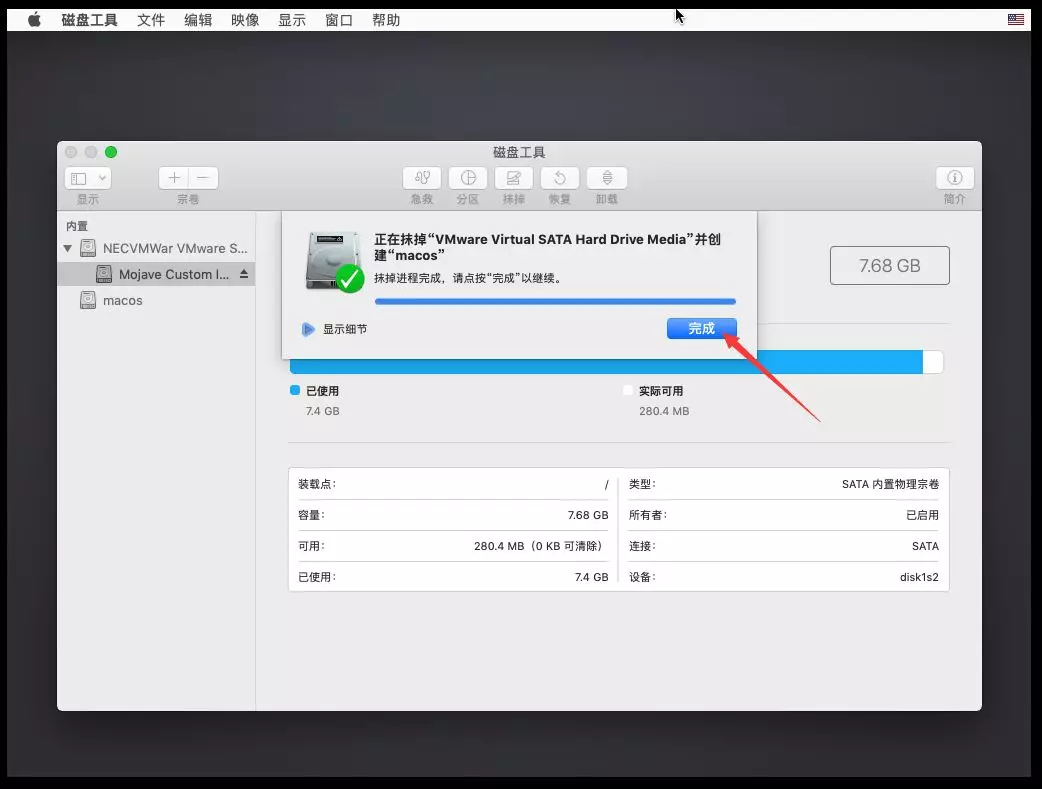Open the view options dropdown chevron
This screenshot has width=1042, height=789.
(x=102, y=178)
